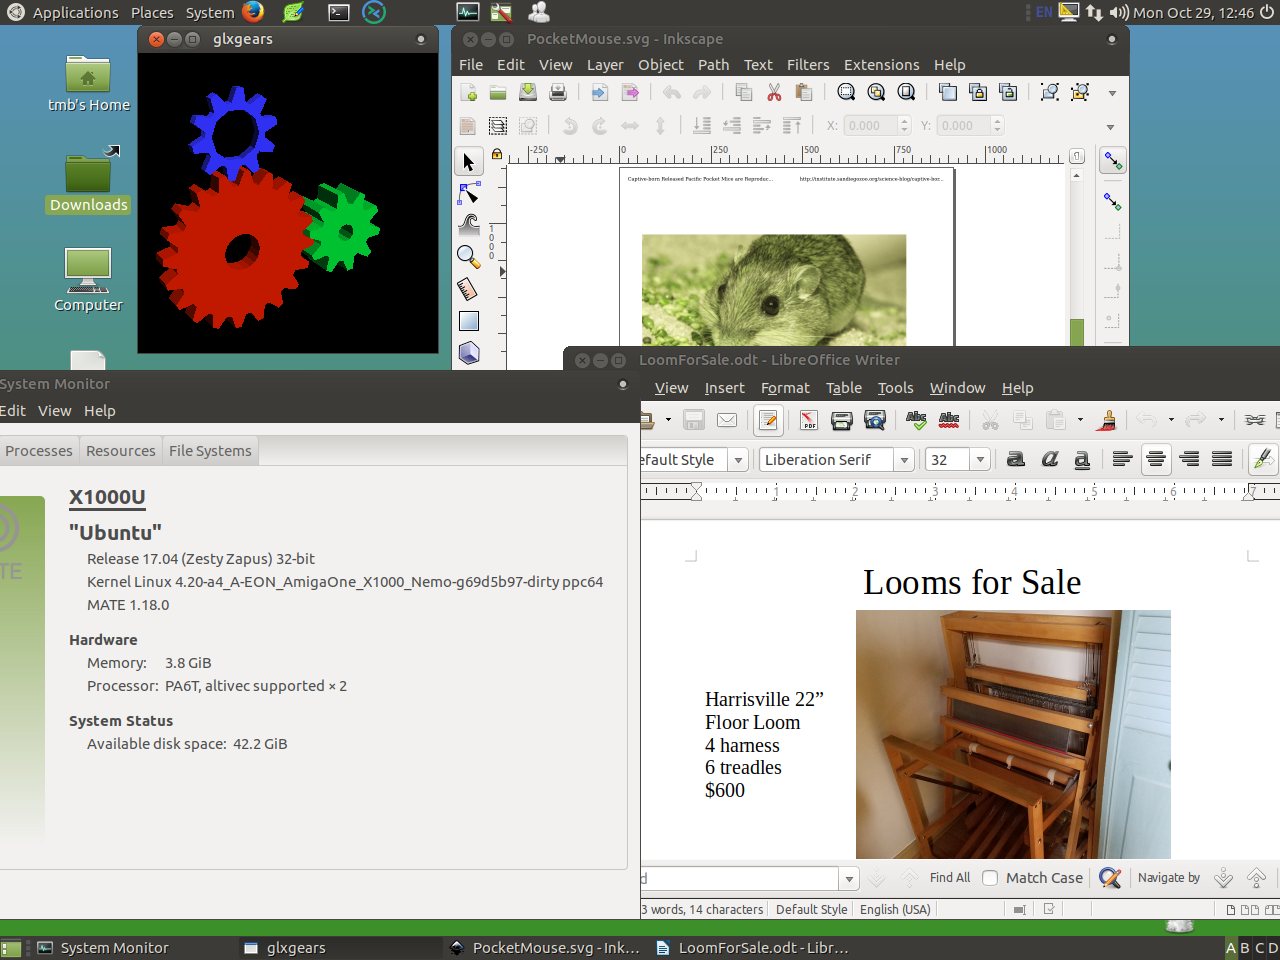
Task: Open the paragraph style dropdown arrow
Action: point(739,460)
